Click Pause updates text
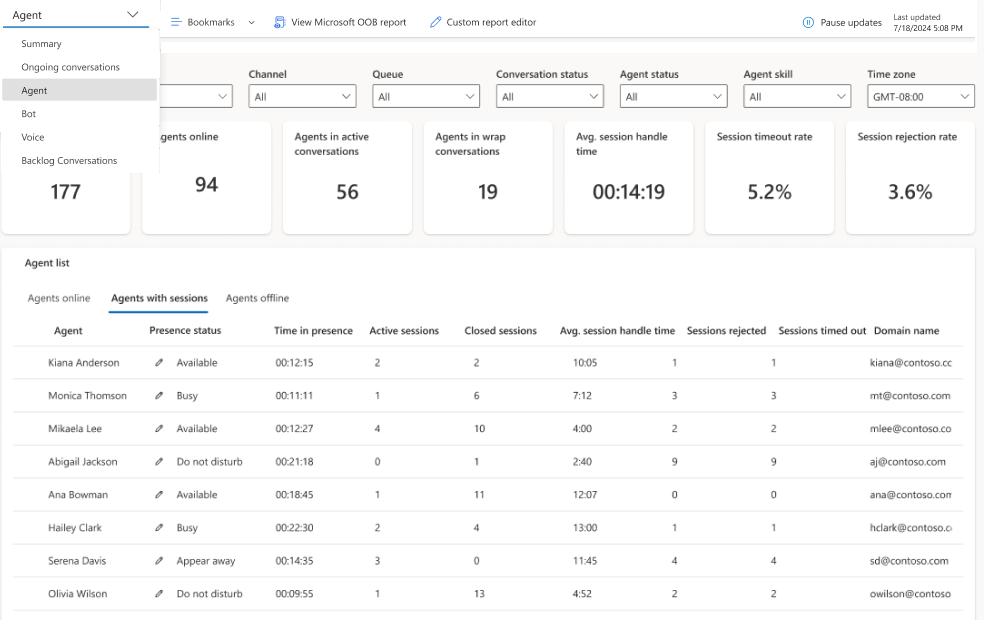Viewport: 984px width, 620px height. 851,23
